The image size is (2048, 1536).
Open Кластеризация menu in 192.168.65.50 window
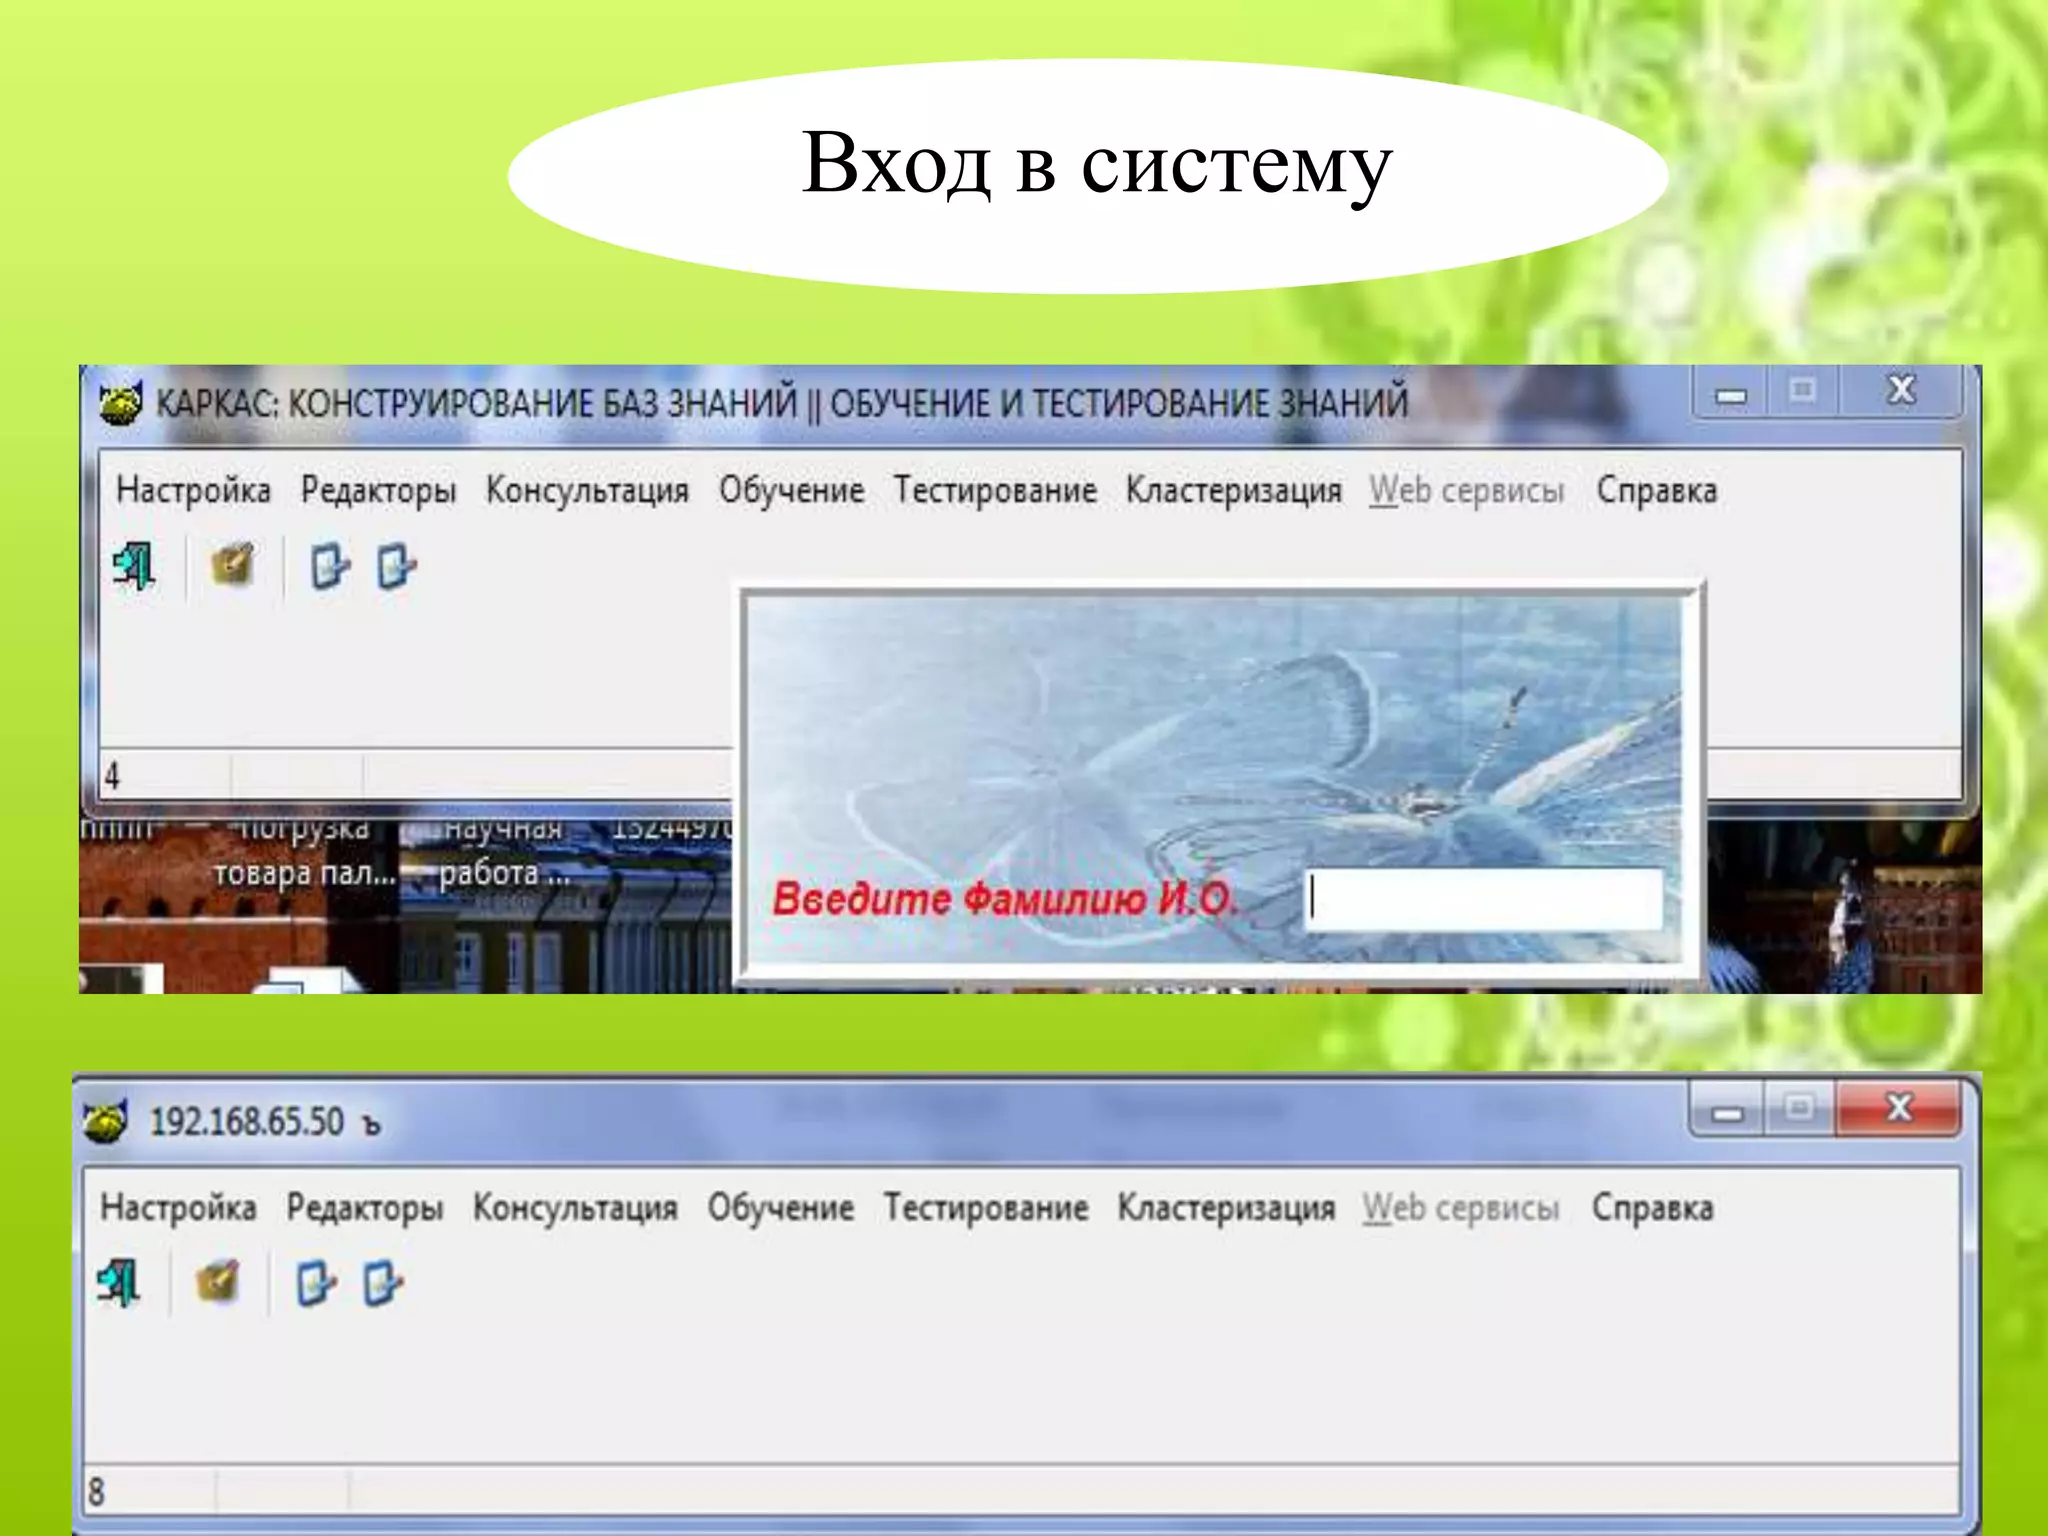click(x=1226, y=1207)
